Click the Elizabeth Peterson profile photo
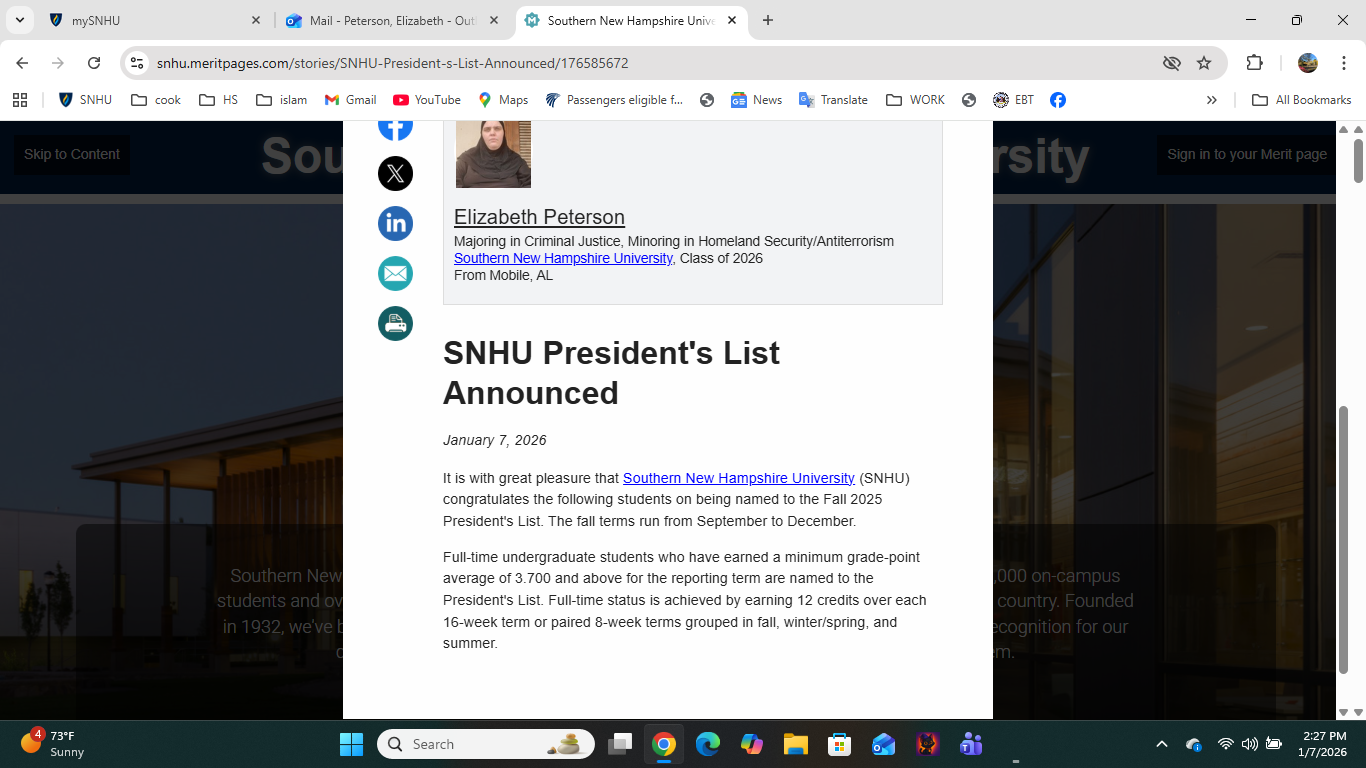The height and width of the screenshot is (768, 1366). tap(493, 154)
